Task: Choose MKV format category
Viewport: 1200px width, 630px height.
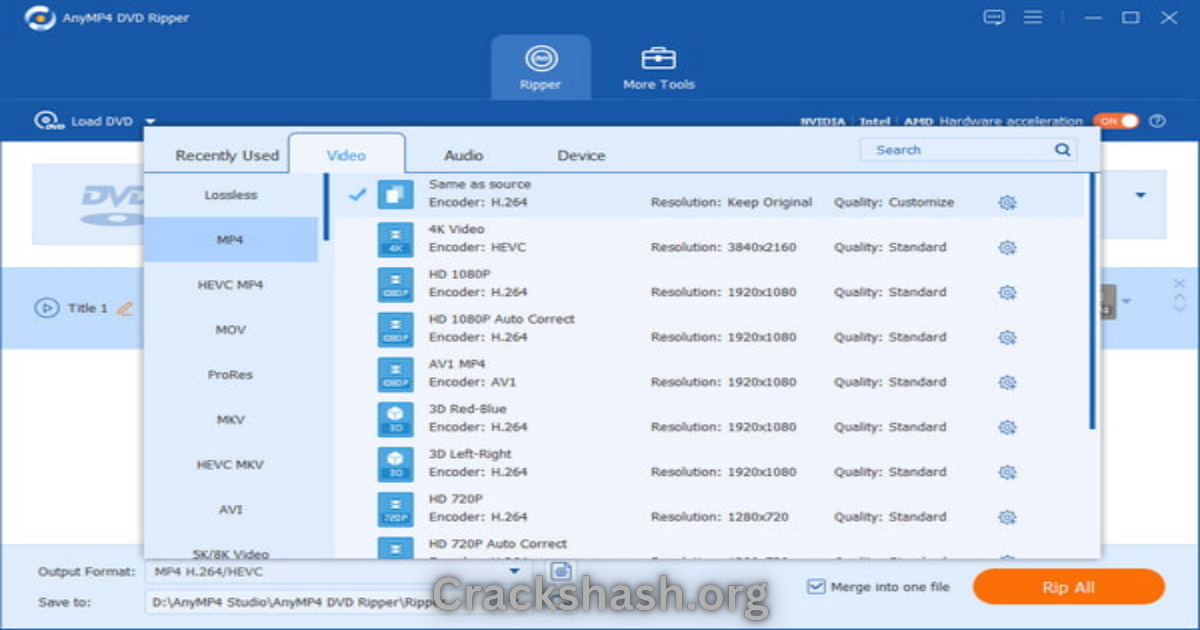Action: pyautogui.click(x=231, y=420)
